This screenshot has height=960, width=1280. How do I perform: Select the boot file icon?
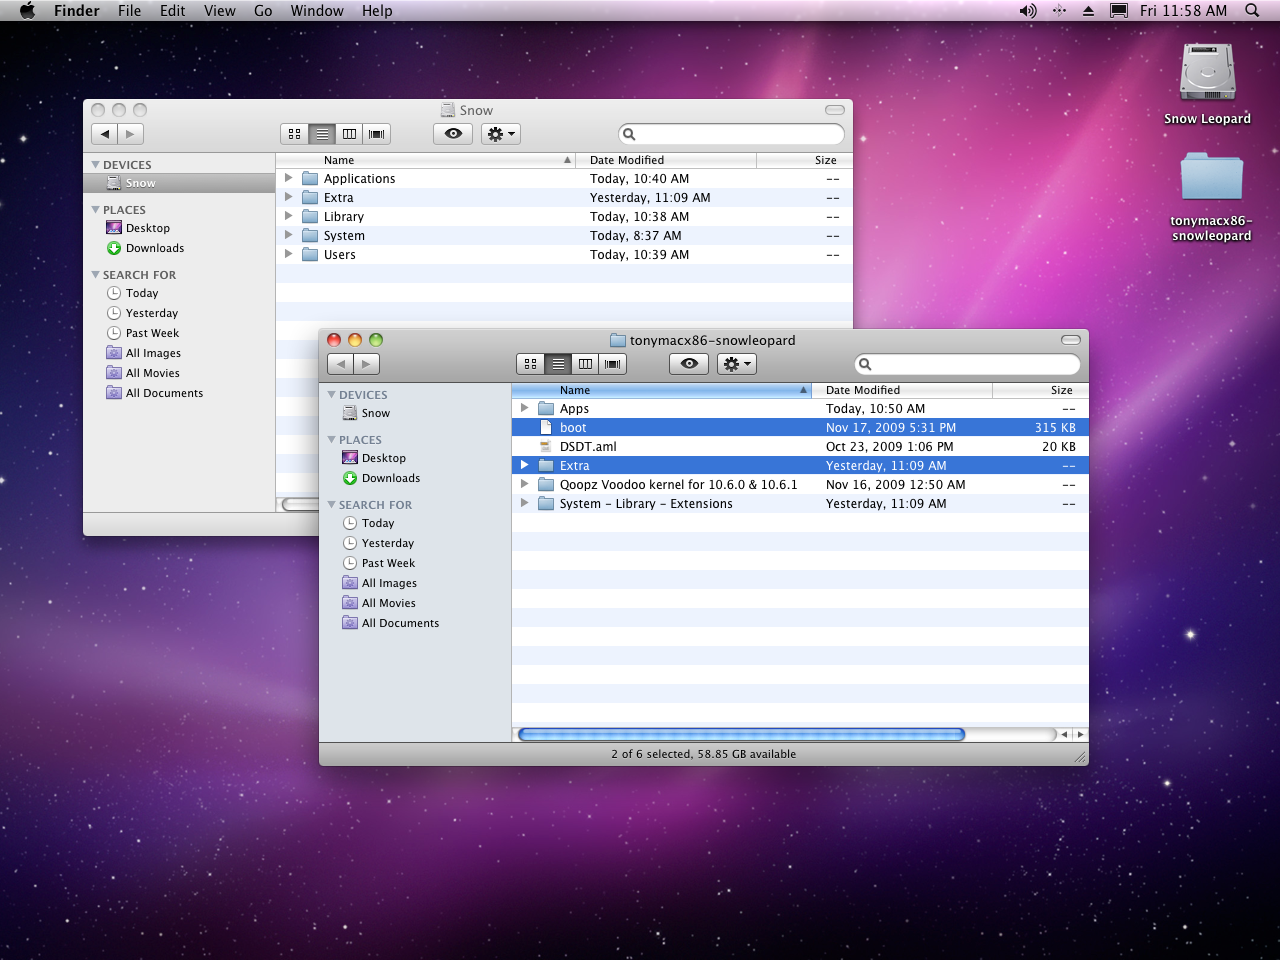click(546, 427)
